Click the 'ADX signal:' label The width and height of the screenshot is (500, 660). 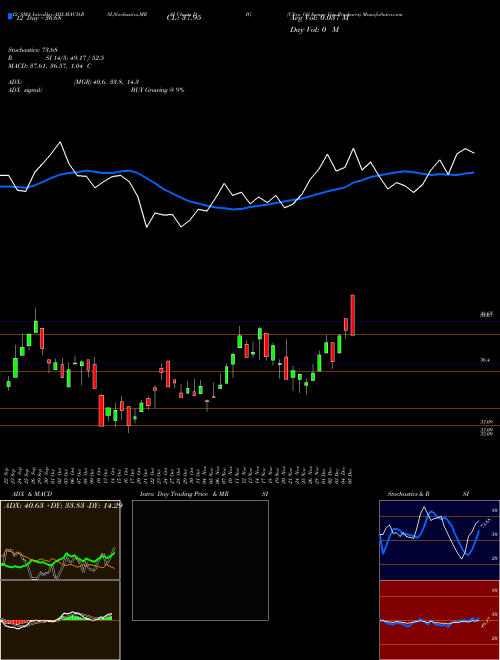[x=25, y=90]
